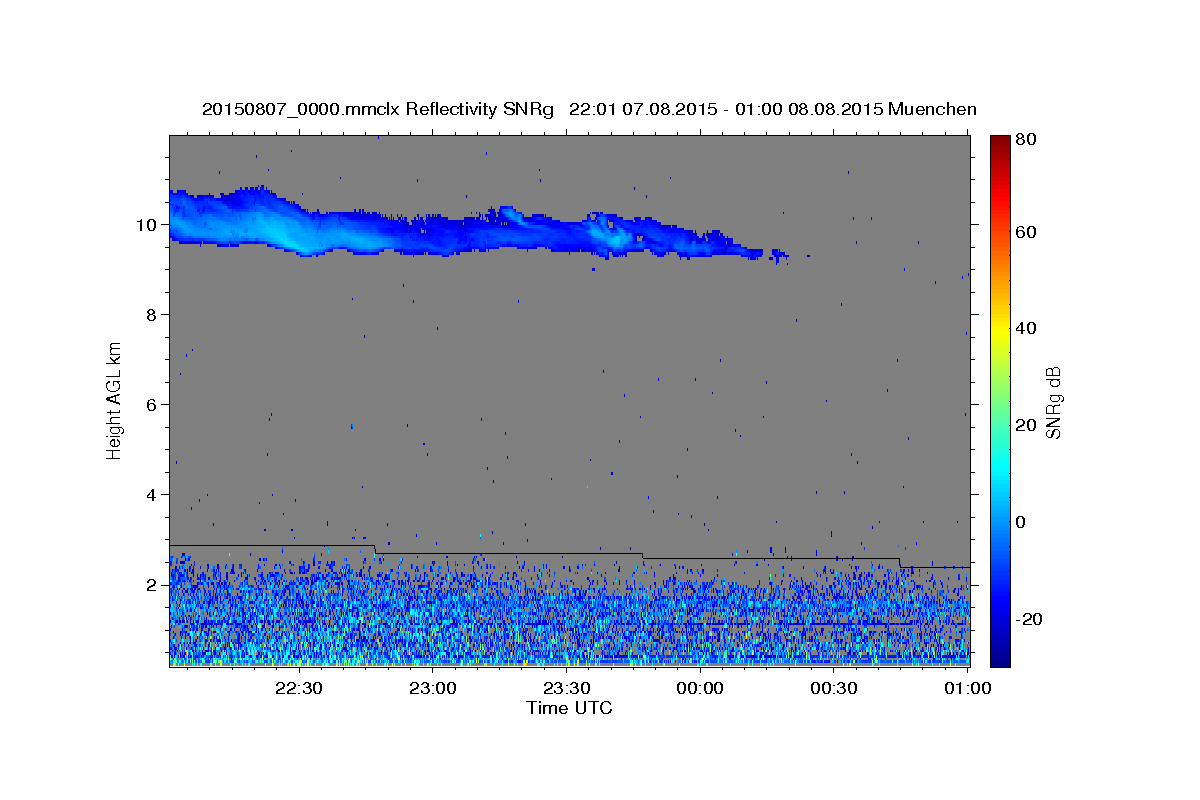
Task: Click the 00:30 time tick label
Action: click(x=834, y=689)
